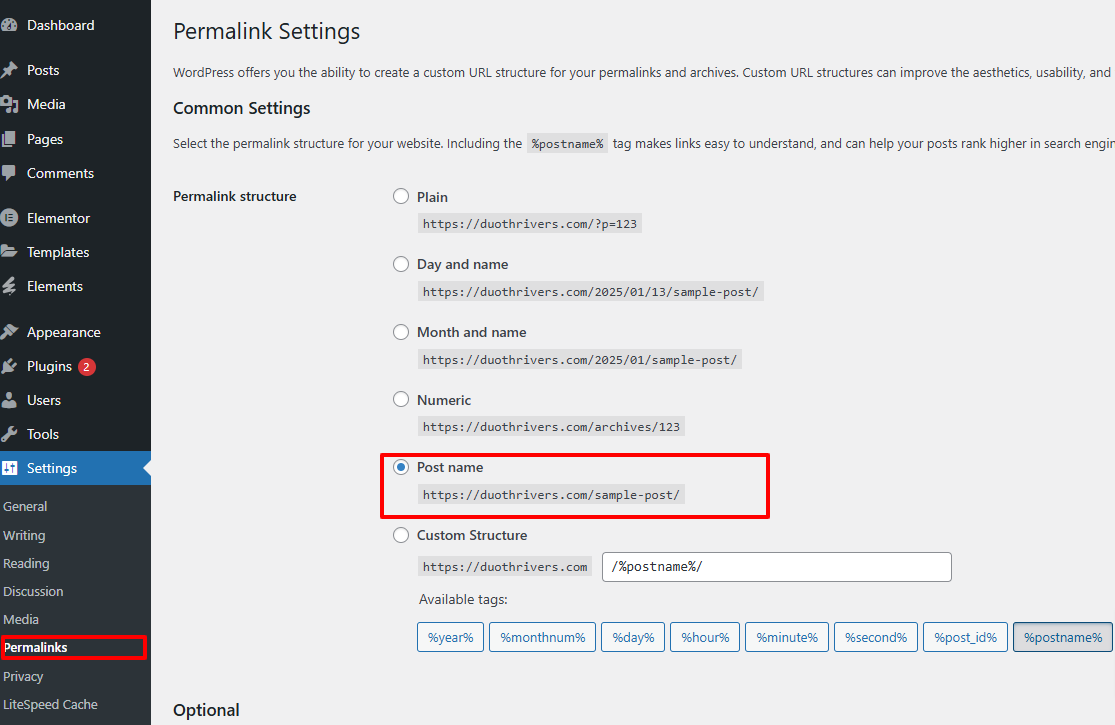Open Discussion settings submenu
Image resolution: width=1115 pixels, height=725 pixels.
pyautogui.click(x=33, y=591)
